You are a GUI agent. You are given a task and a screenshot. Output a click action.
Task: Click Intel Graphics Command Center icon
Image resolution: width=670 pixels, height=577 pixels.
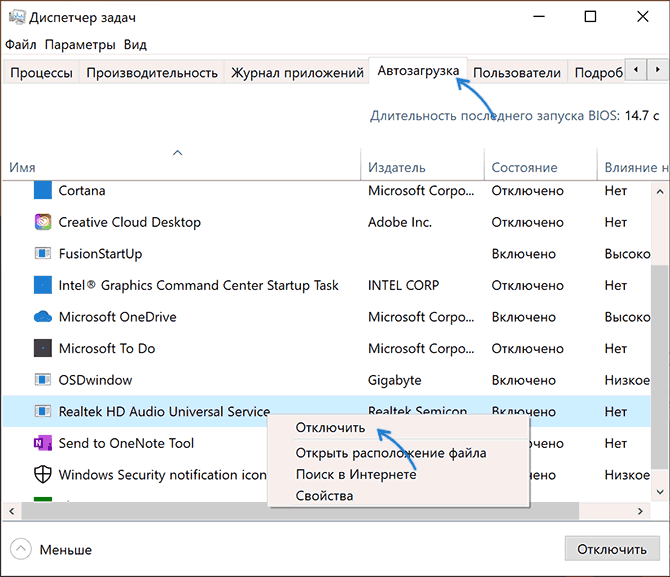[x=43, y=285]
